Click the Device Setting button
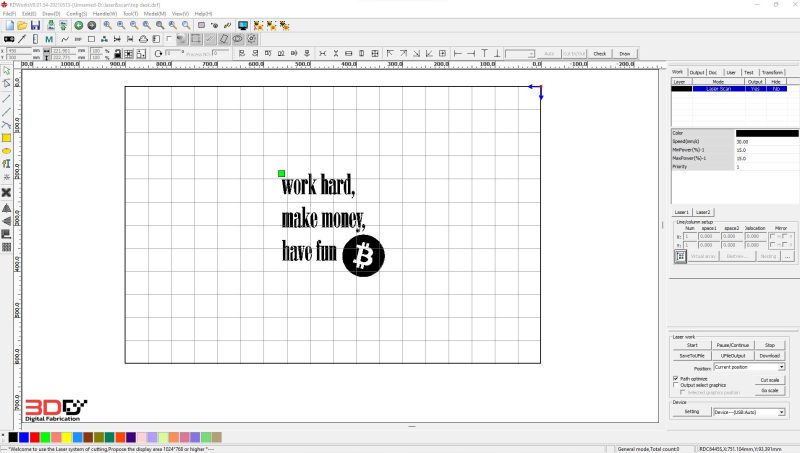The width and height of the screenshot is (800, 453). pos(692,412)
